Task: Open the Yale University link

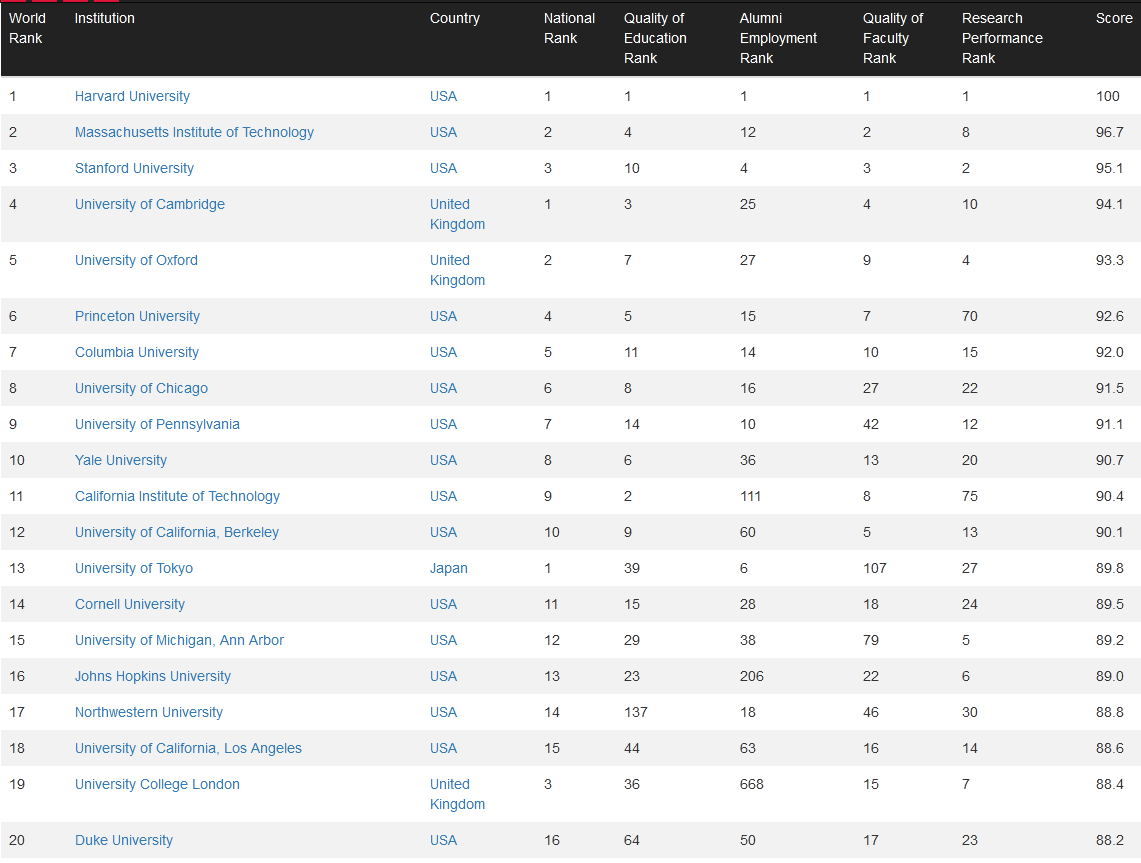Action: [121, 461]
